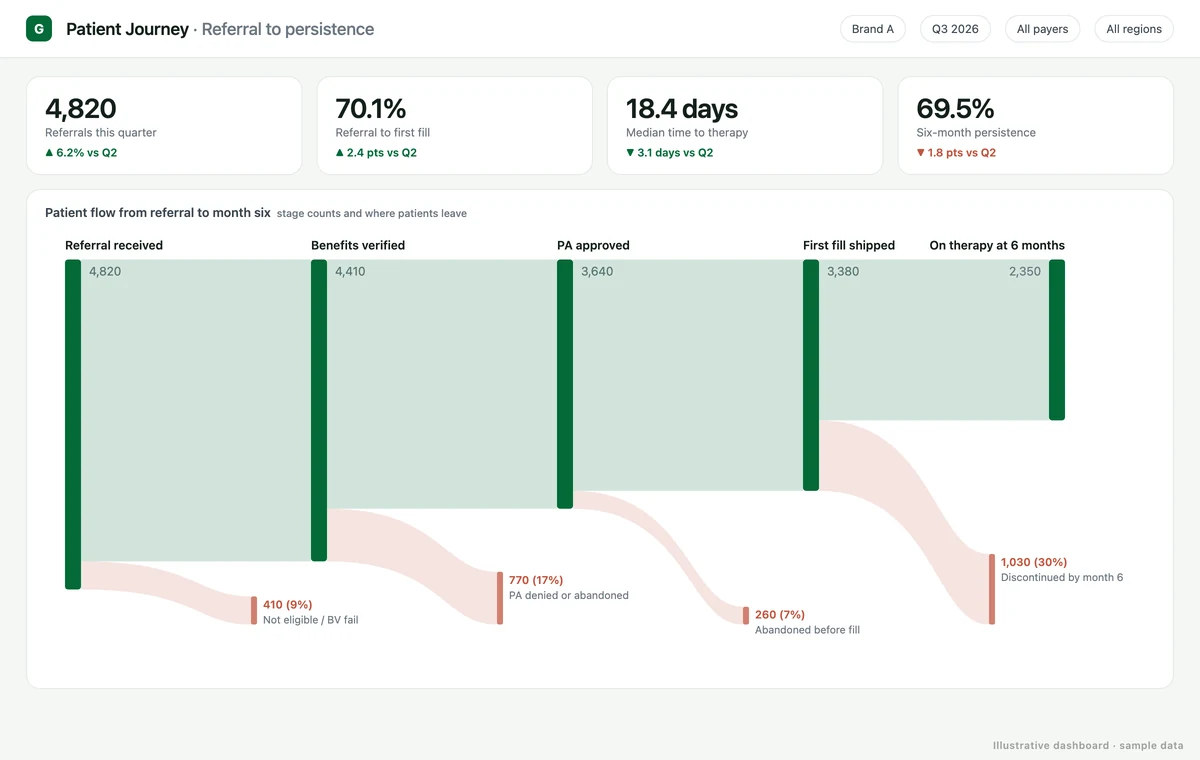Click the Benefits verified stage label
The image size is (1200, 760).
358,245
